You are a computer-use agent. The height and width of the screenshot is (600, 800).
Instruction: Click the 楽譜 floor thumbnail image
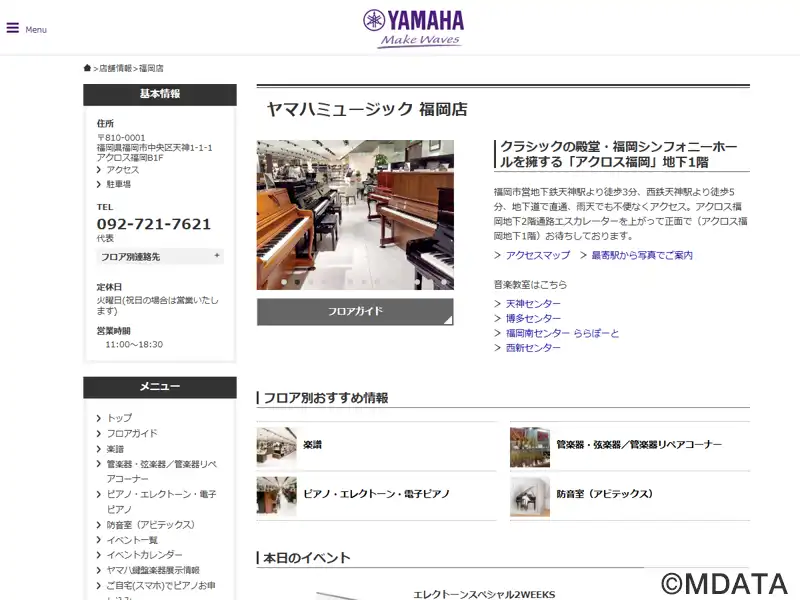coord(277,447)
